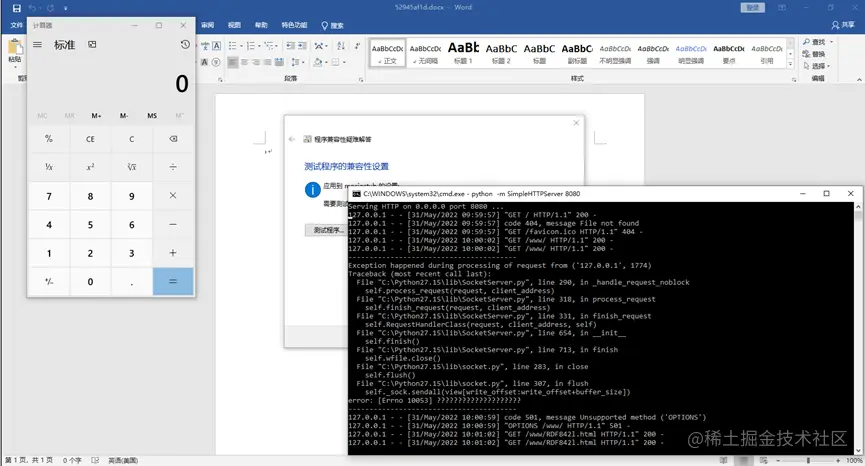Click the calculator reciprocal 1/x key

(49, 167)
